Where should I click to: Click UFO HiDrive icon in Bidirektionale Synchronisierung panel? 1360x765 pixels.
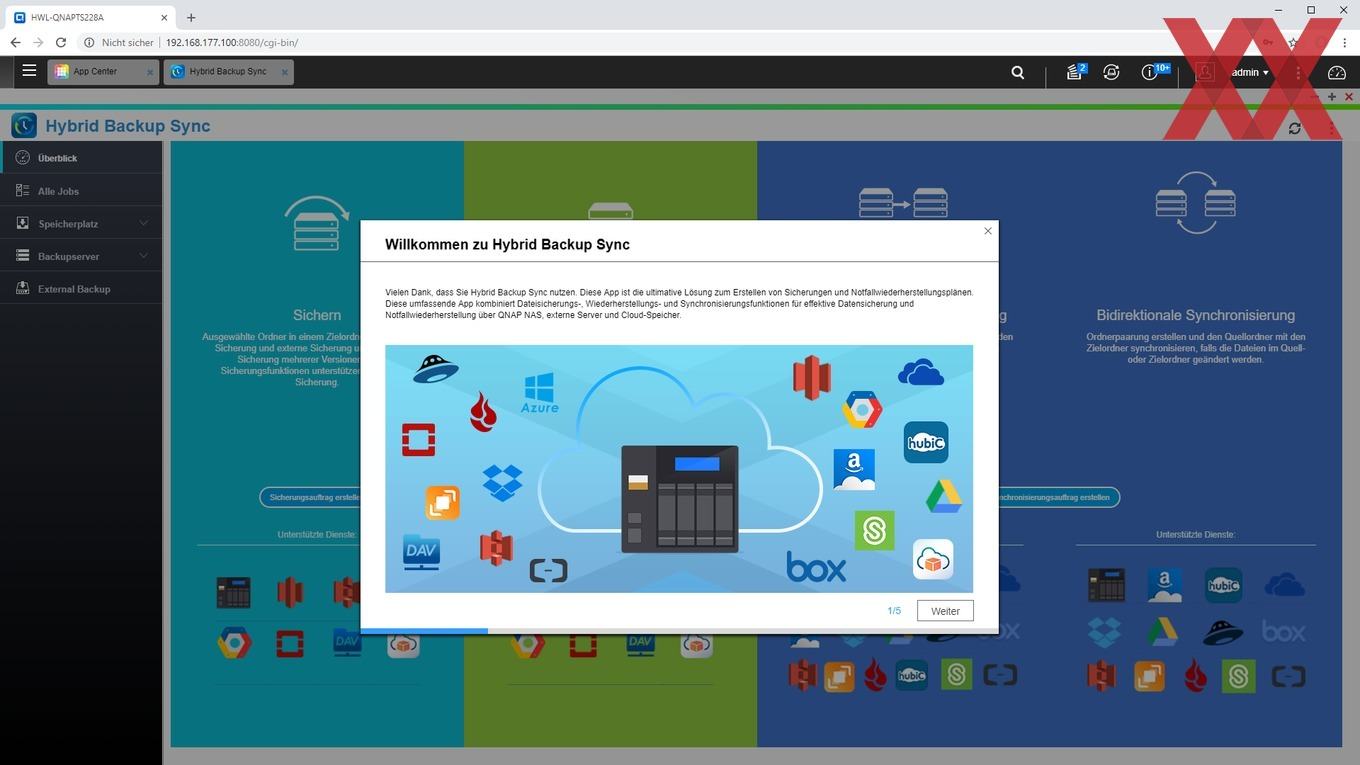point(1223,631)
